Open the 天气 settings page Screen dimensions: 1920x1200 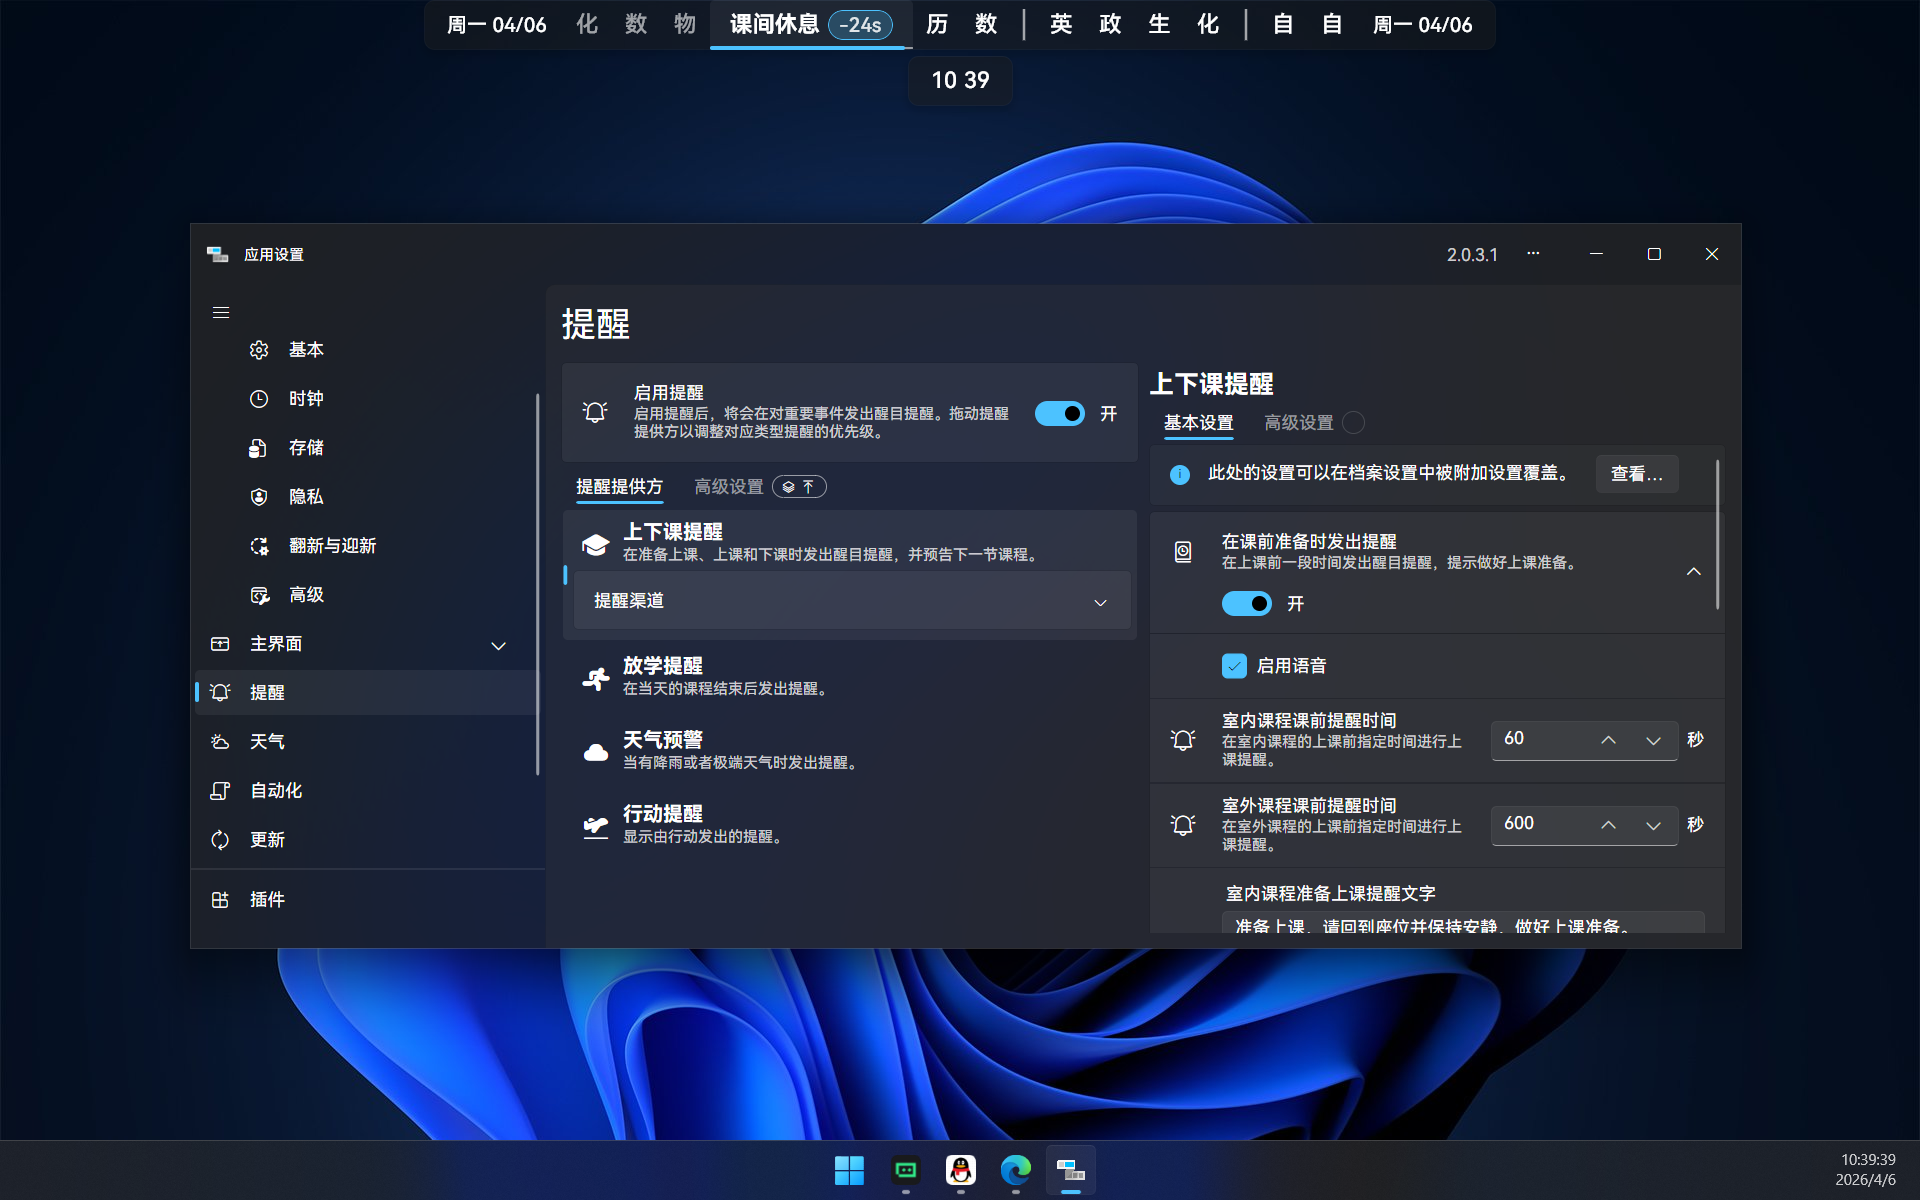click(x=267, y=741)
